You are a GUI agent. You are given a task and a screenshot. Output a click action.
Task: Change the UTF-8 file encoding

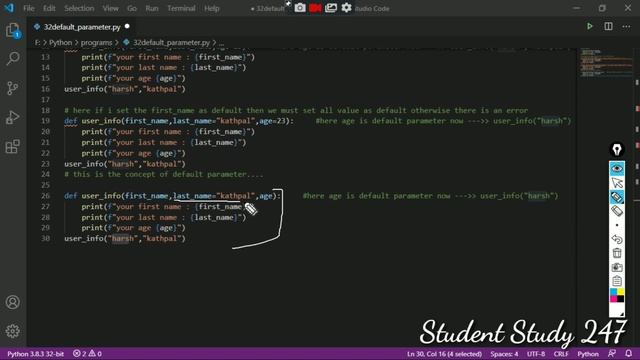coord(536,354)
